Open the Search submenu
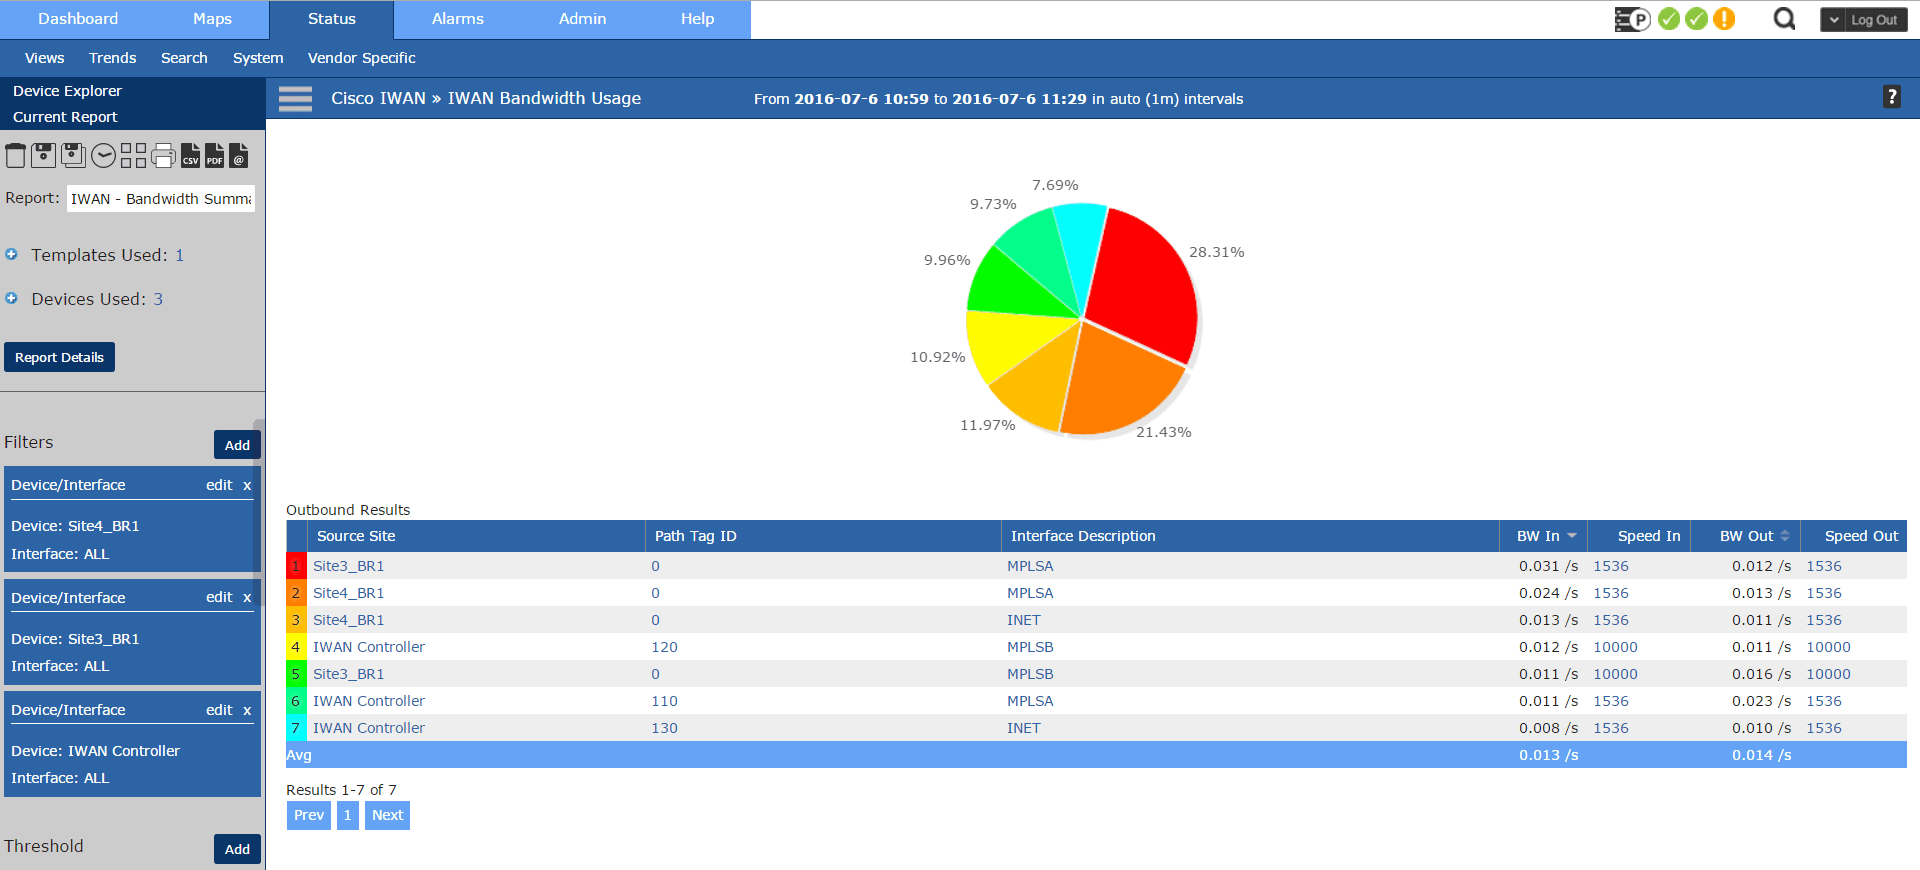Viewport: 1920px width, 870px height. coord(184,58)
